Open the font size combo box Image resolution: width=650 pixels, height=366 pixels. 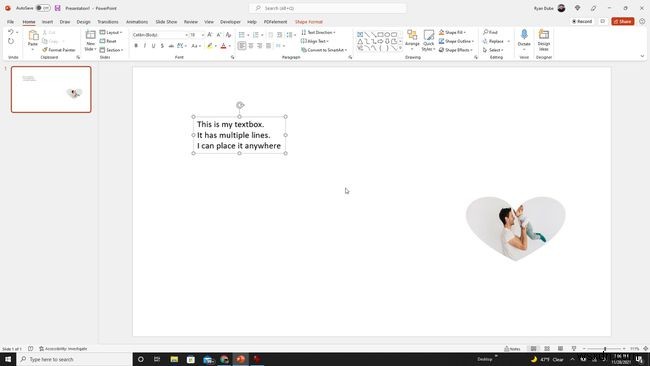pos(197,35)
